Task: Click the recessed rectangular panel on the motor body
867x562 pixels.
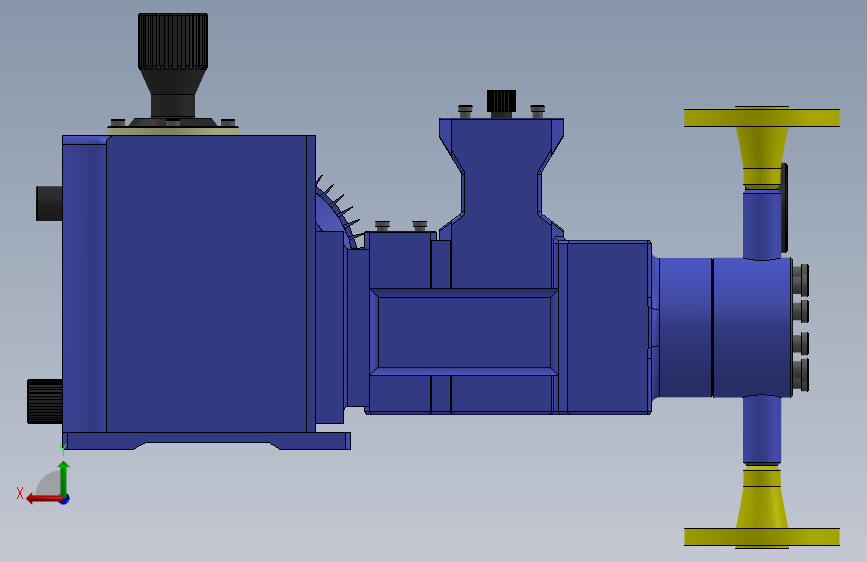Action: click(463, 332)
